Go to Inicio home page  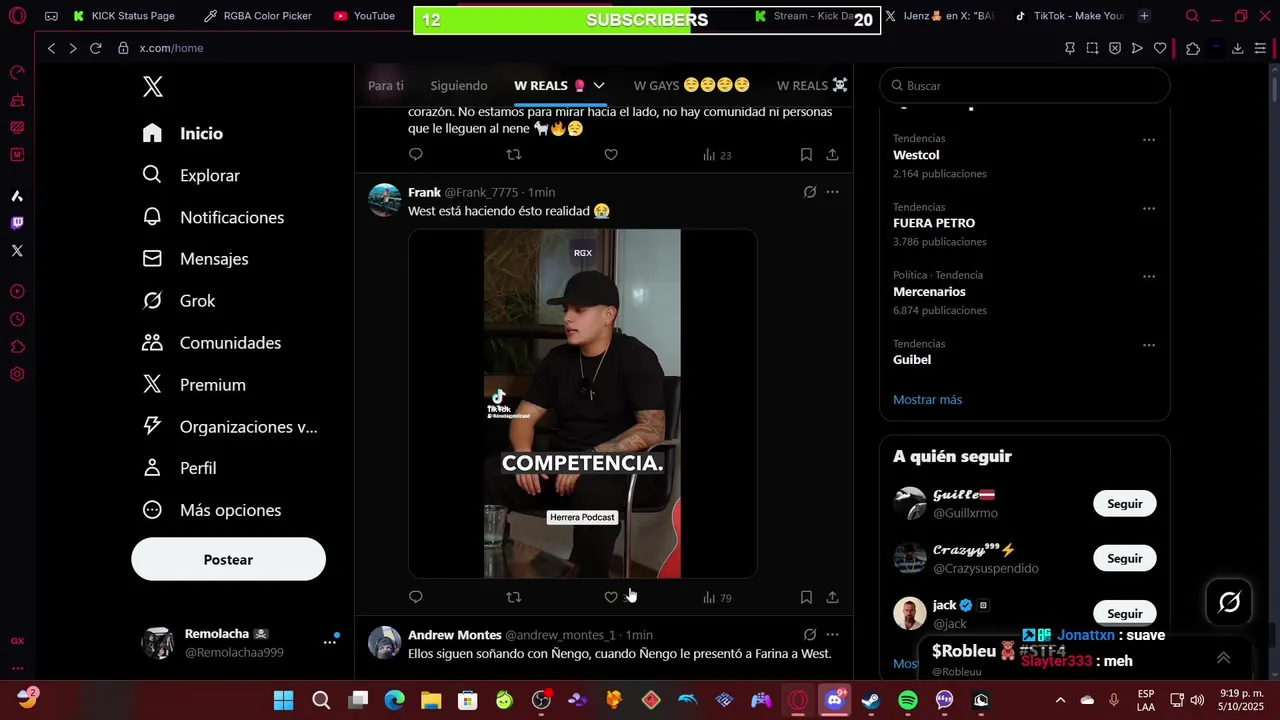[x=183, y=133]
